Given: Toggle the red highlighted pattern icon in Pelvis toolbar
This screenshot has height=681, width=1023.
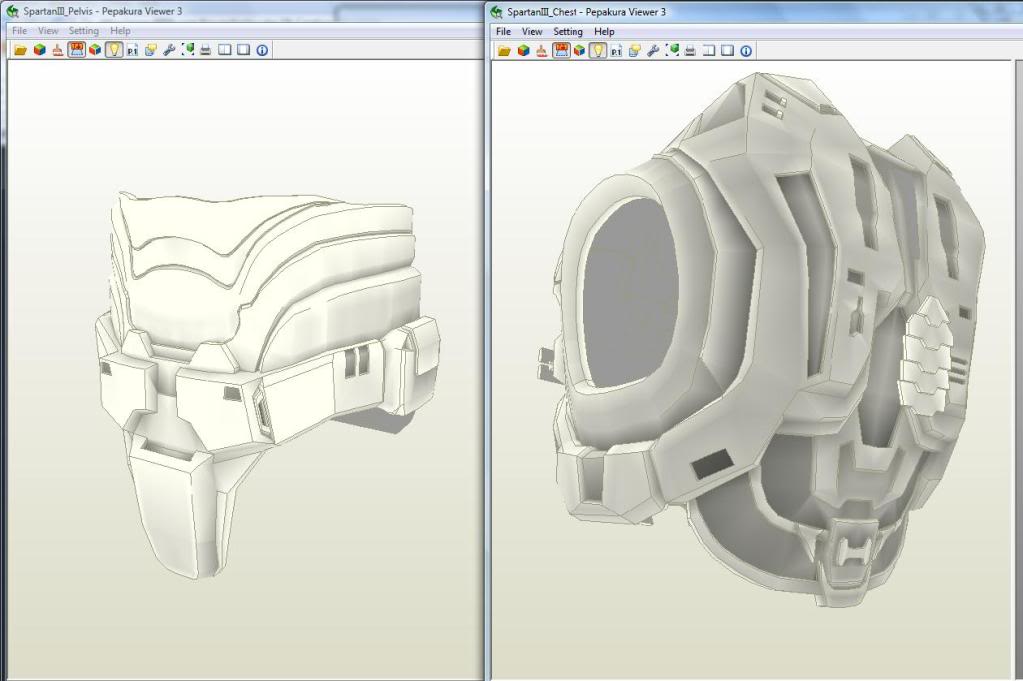Looking at the screenshot, I should pyautogui.click(x=76, y=50).
